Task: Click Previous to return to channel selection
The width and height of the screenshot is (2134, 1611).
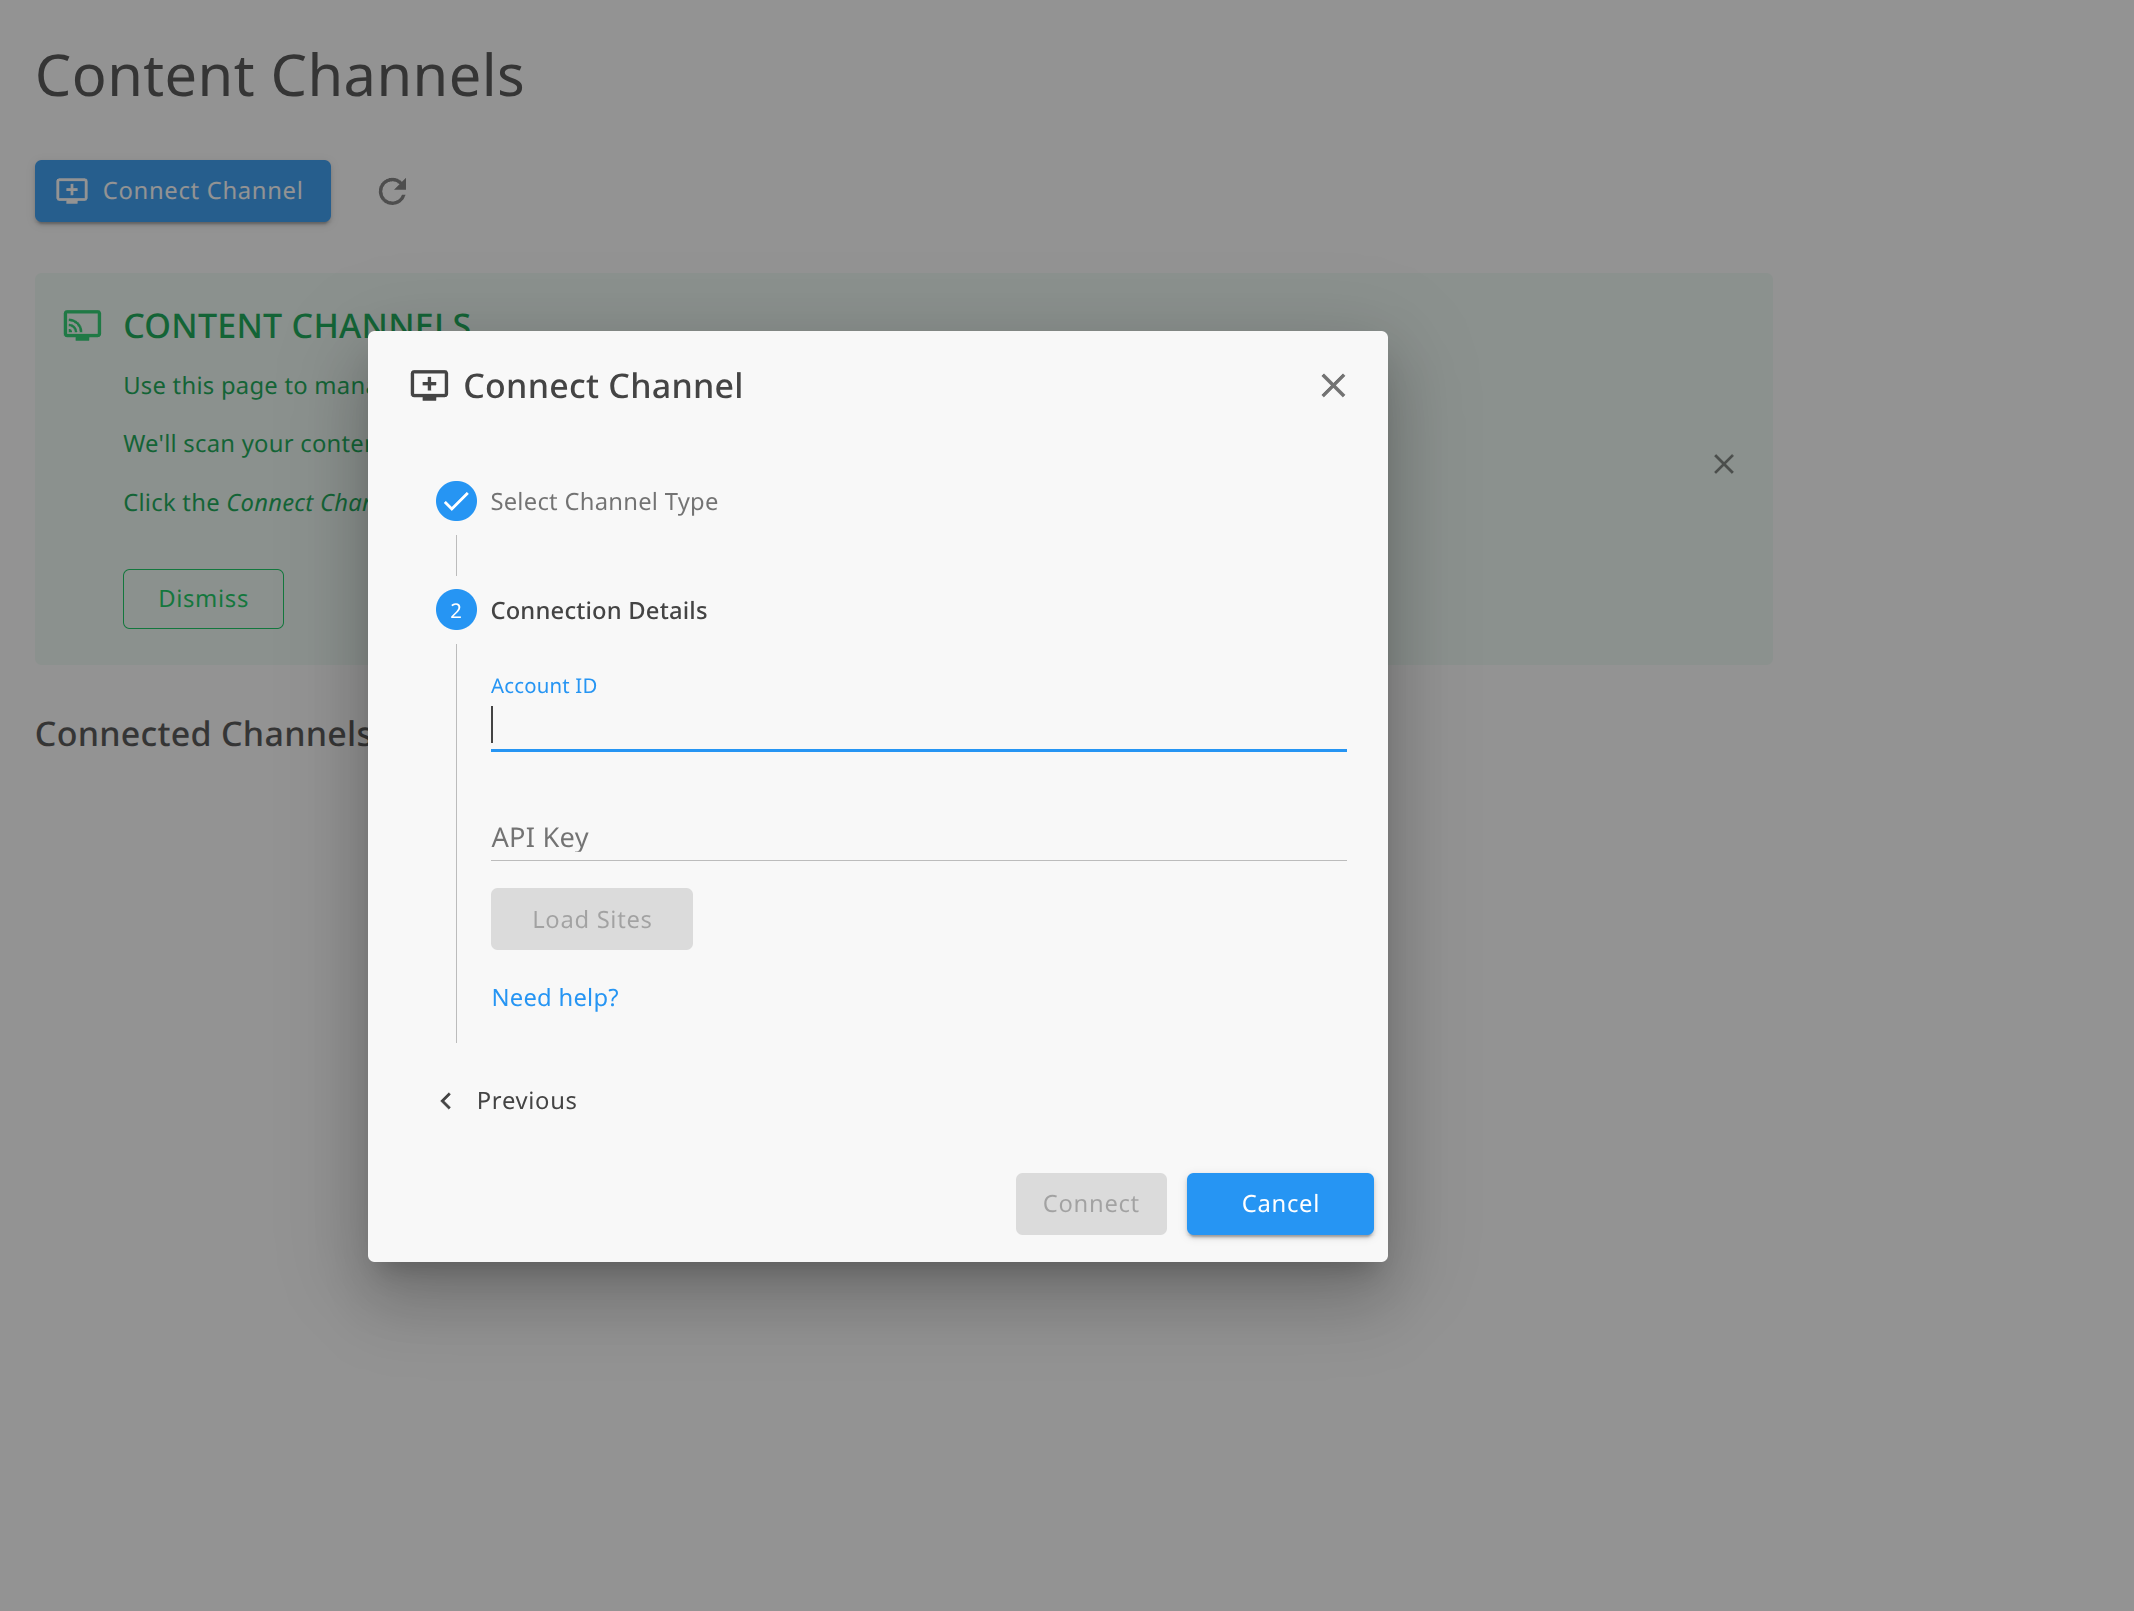Action: (x=526, y=1100)
